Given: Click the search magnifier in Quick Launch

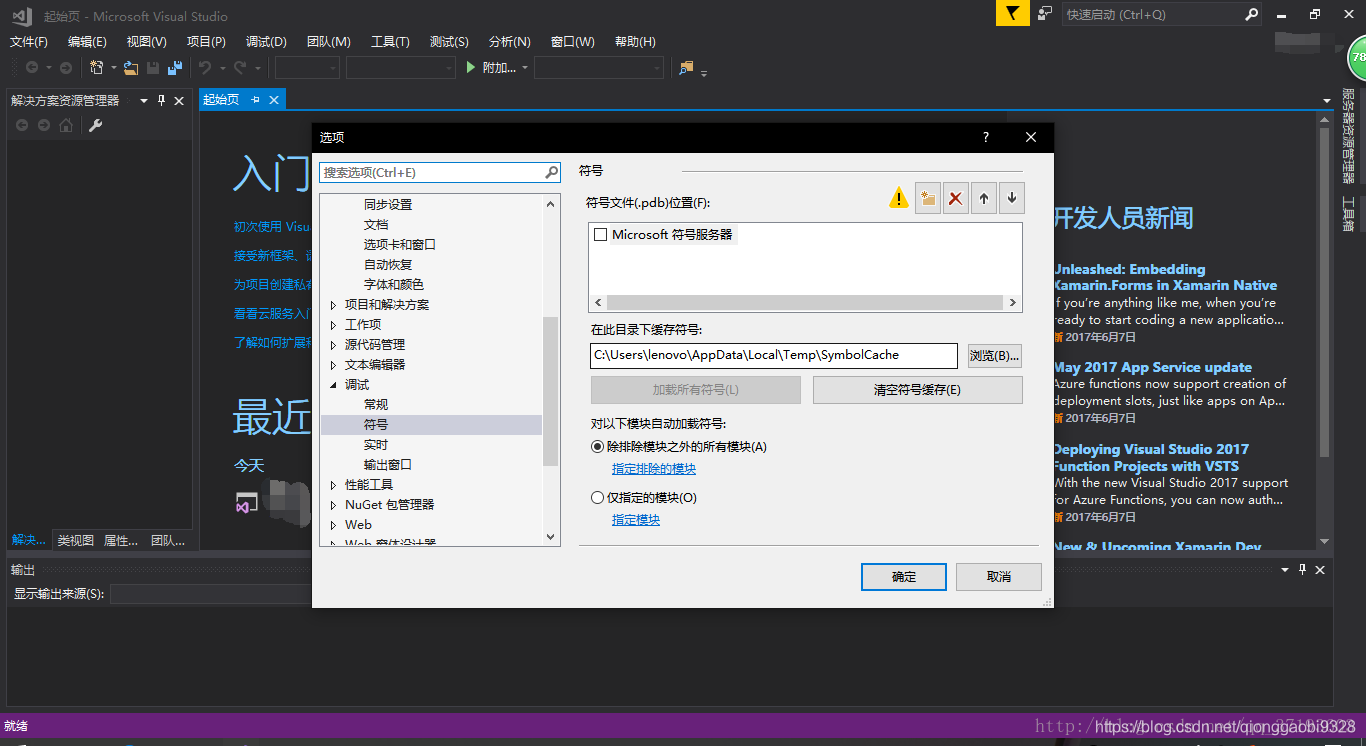Looking at the screenshot, I should click(x=1251, y=14).
